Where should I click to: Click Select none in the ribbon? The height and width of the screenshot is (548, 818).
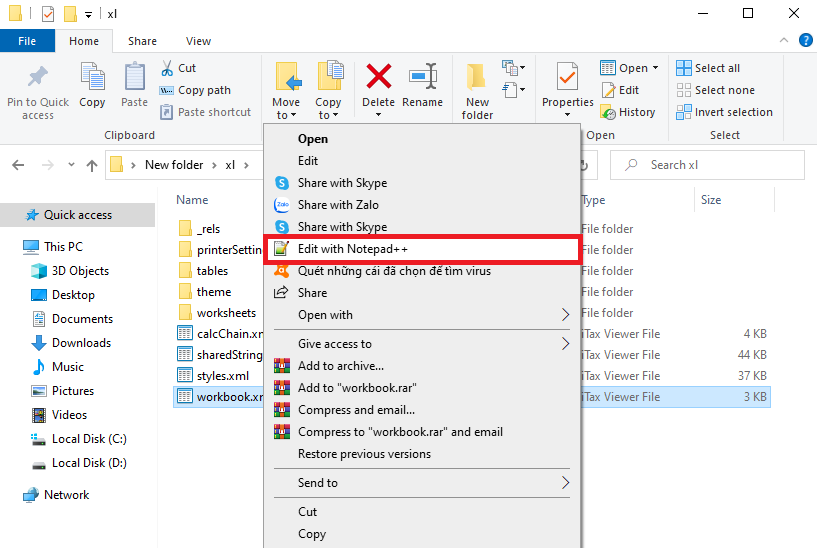tap(715, 90)
